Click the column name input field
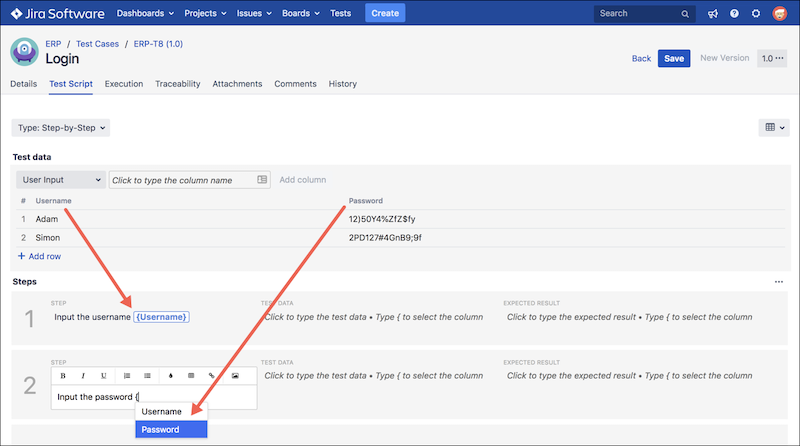Image resolution: width=800 pixels, height=446 pixels. click(182, 180)
